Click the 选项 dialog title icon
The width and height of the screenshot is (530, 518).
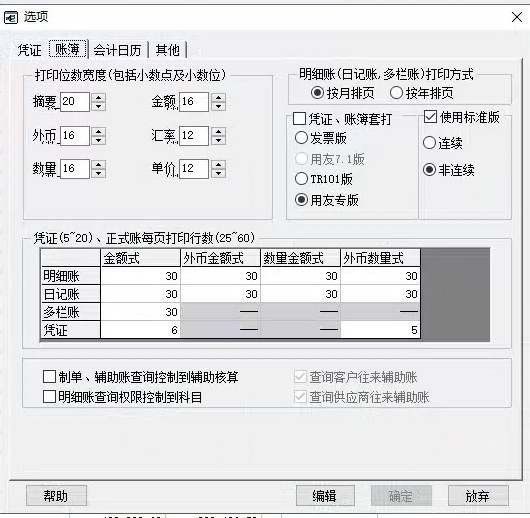tap(11, 17)
